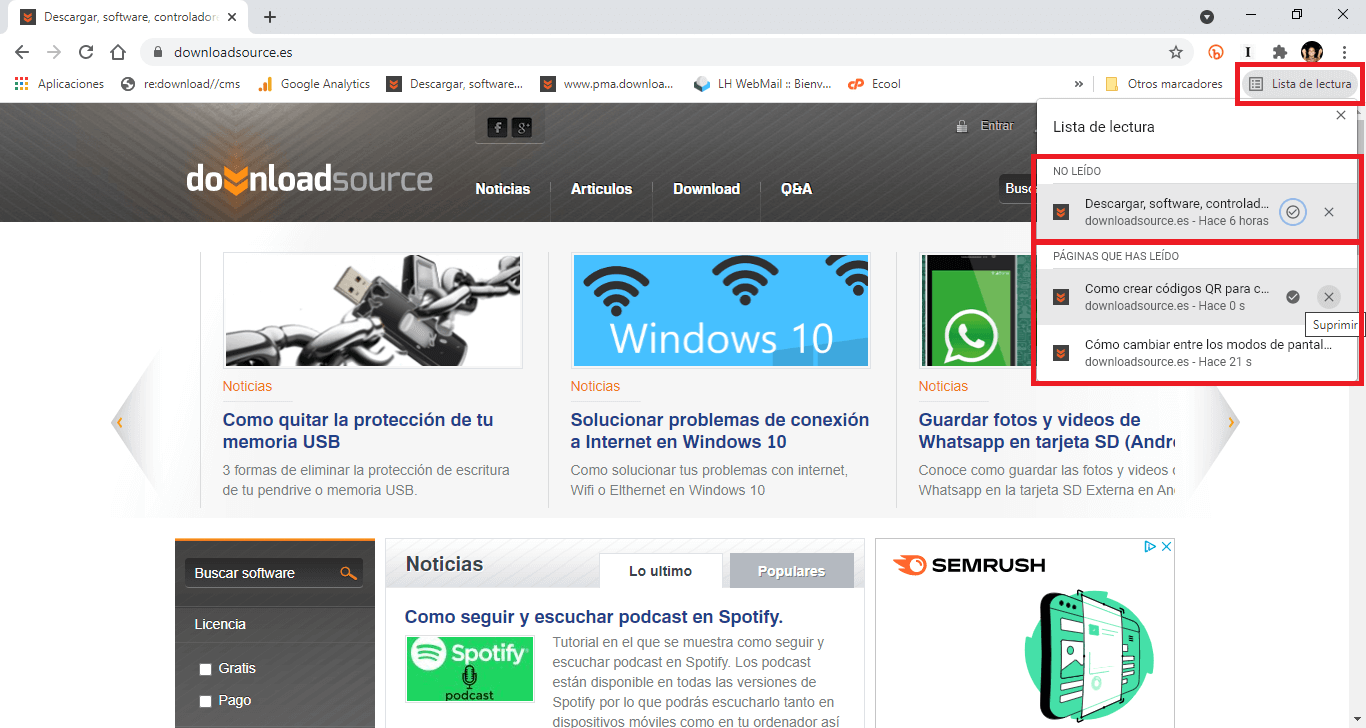
Task: Open the Windows 10 wifi thumbnail
Action: pos(721,311)
